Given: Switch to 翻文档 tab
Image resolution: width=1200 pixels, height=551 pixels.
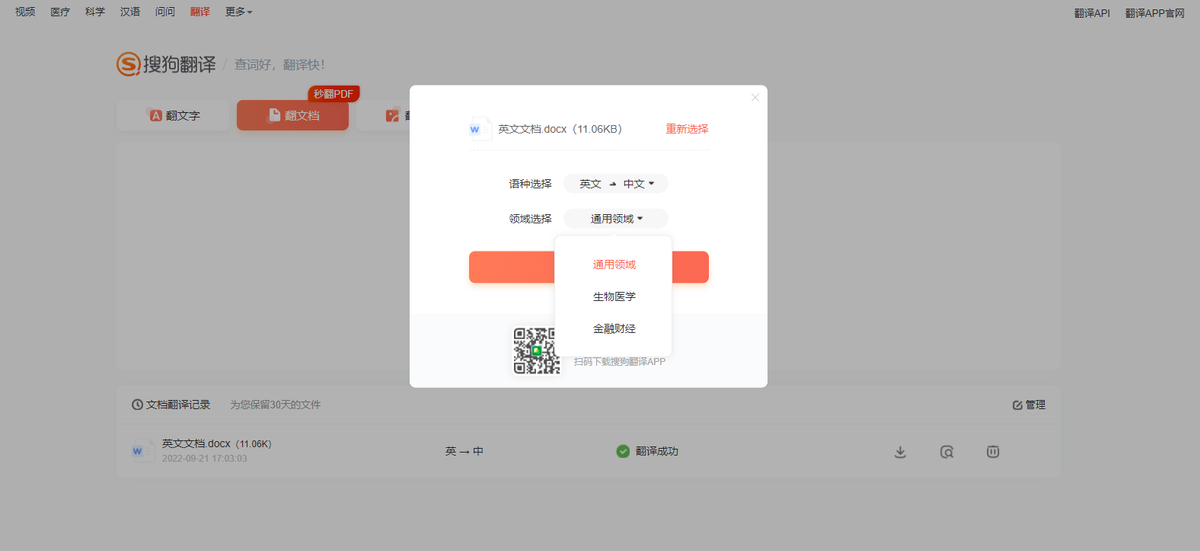Looking at the screenshot, I should pos(293,116).
